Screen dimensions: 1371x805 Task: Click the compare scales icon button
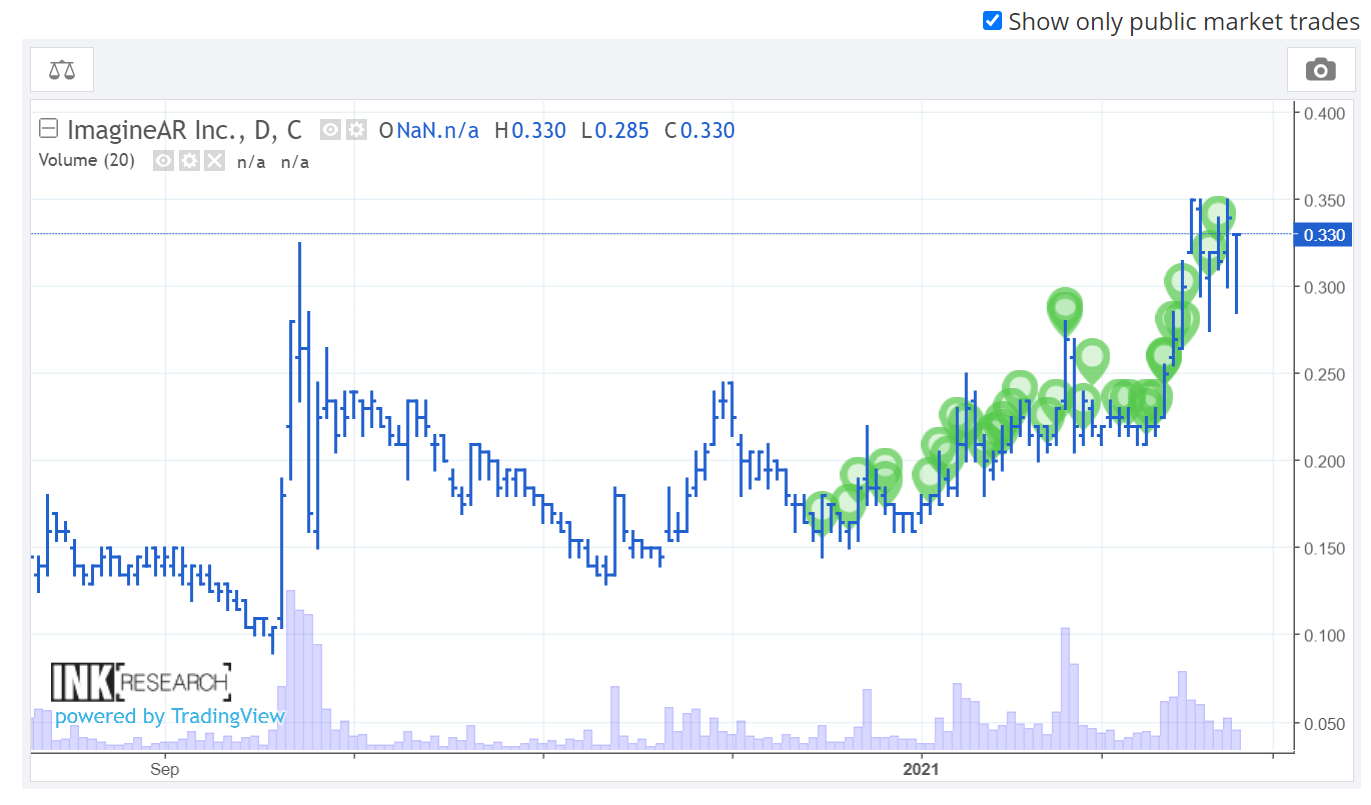click(62, 69)
